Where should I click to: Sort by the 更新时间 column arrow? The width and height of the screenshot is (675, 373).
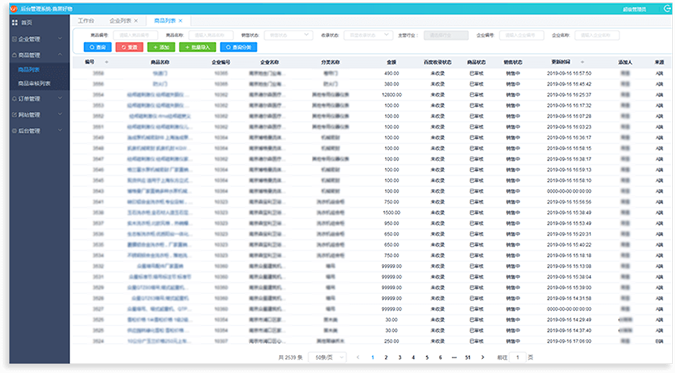[x=582, y=62]
